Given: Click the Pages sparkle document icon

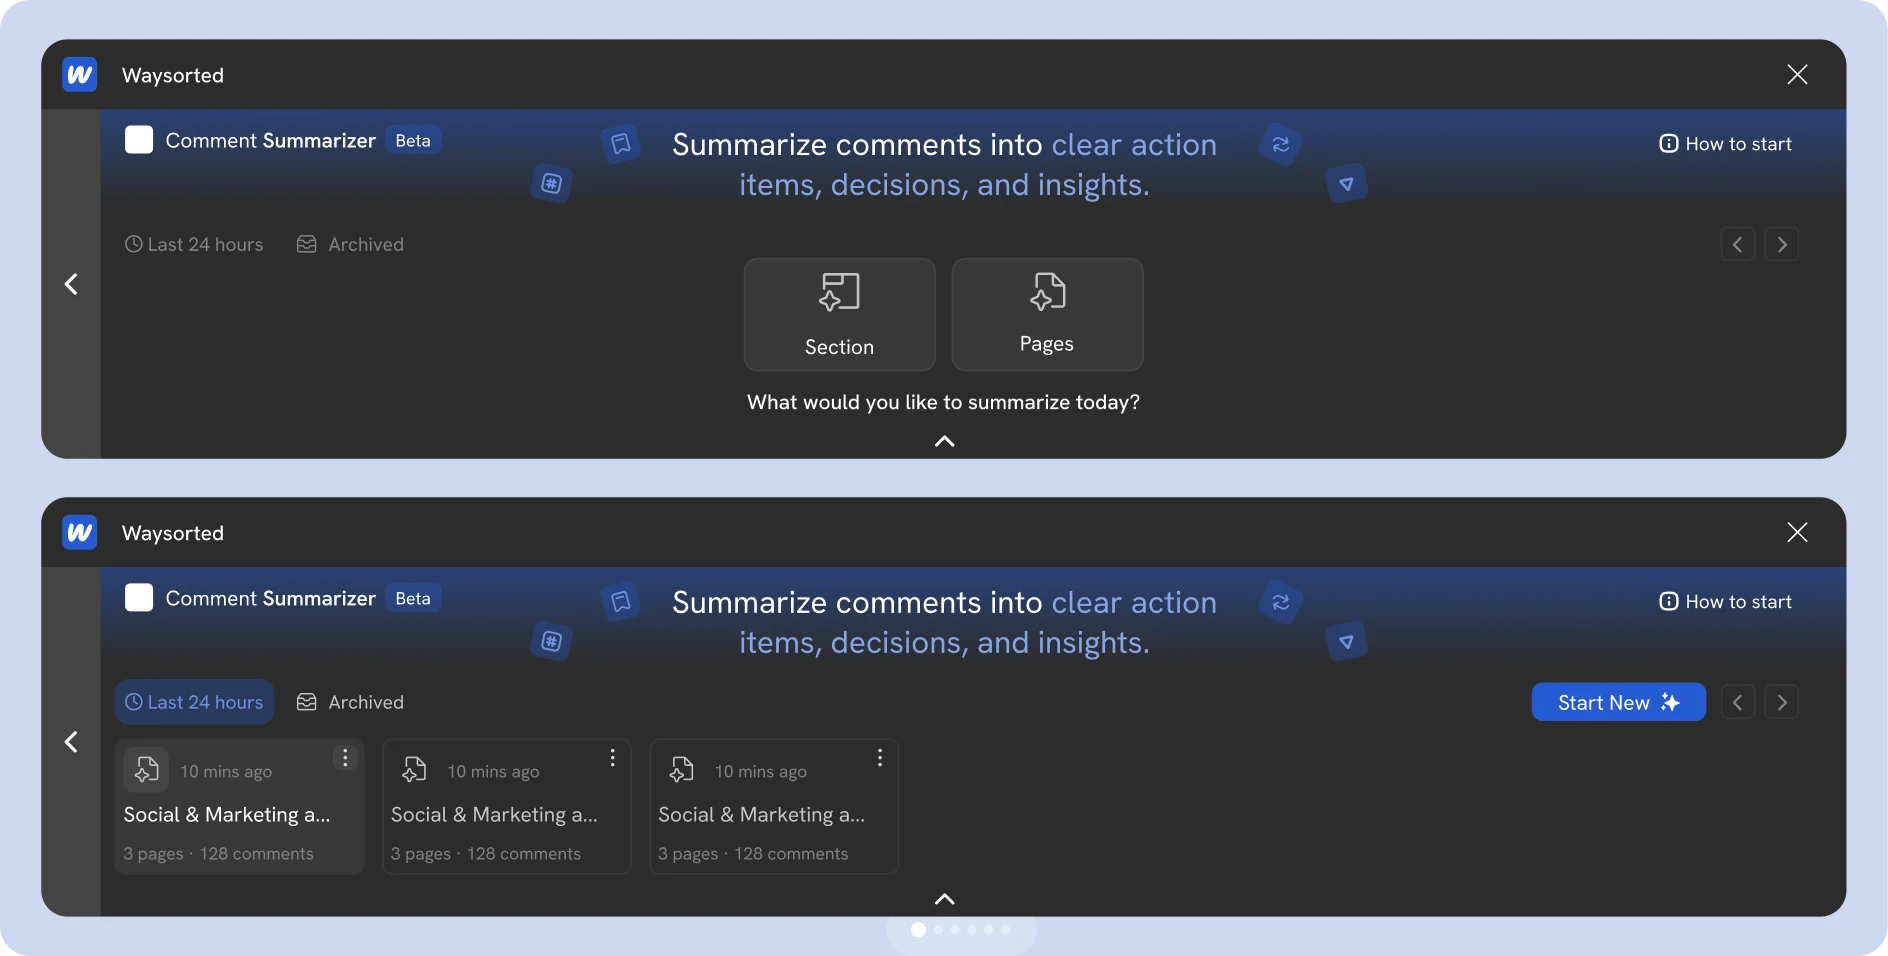Looking at the screenshot, I should point(1047,292).
